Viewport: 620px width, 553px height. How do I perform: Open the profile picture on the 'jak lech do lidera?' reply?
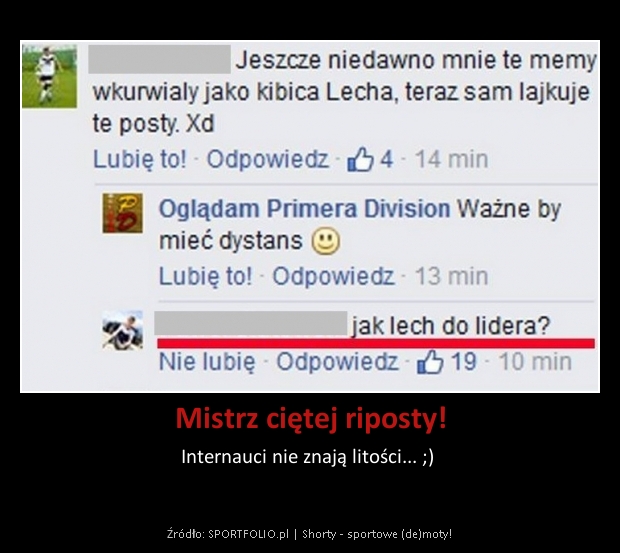[123, 330]
